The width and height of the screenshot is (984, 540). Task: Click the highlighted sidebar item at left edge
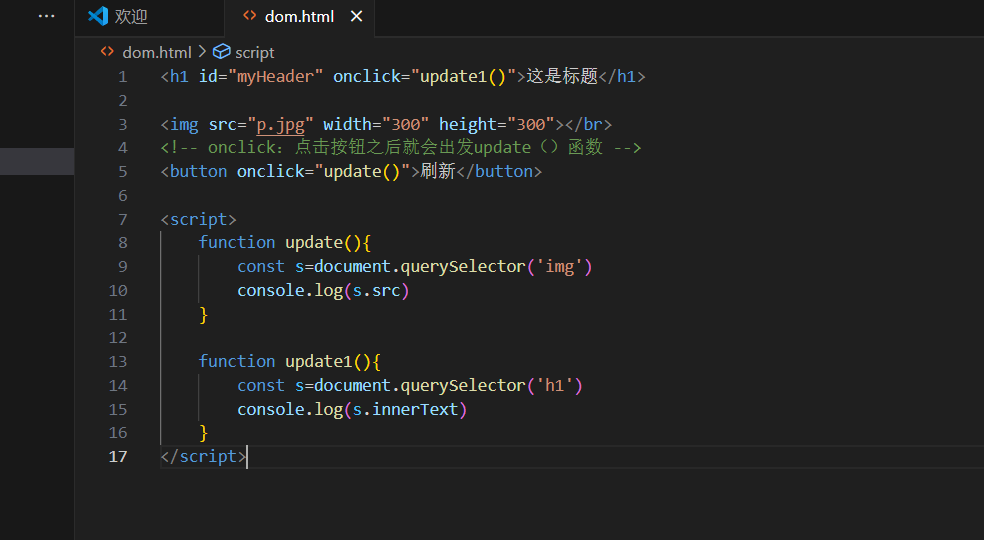coord(37,161)
